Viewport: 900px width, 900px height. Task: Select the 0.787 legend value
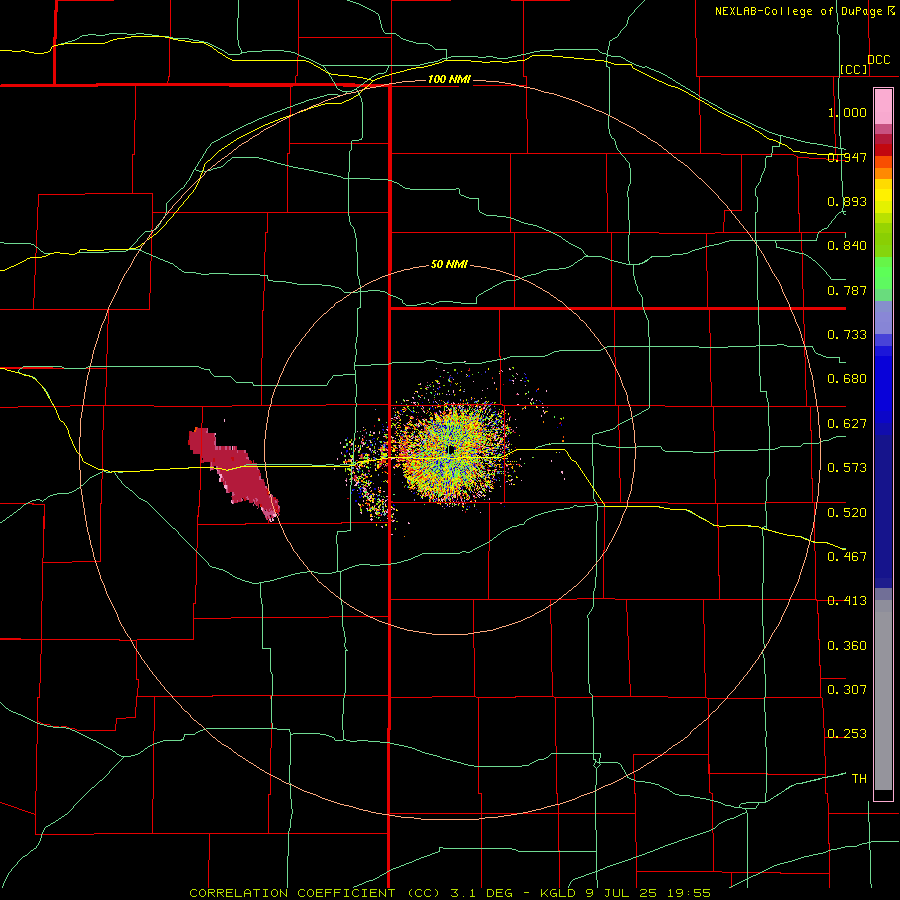pyautogui.click(x=847, y=290)
